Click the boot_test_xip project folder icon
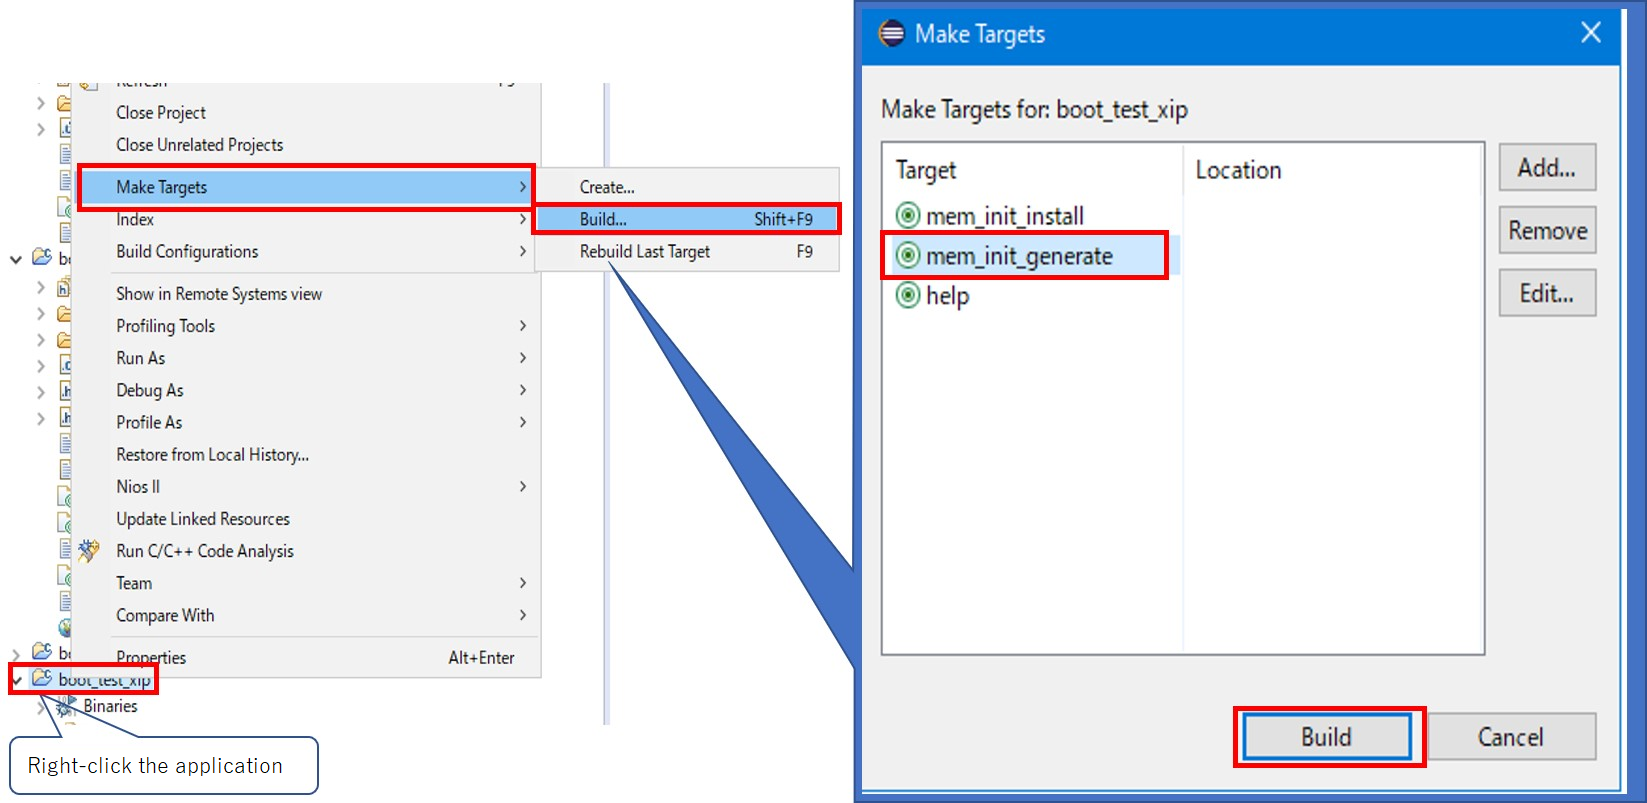1647x803 pixels. 42,679
